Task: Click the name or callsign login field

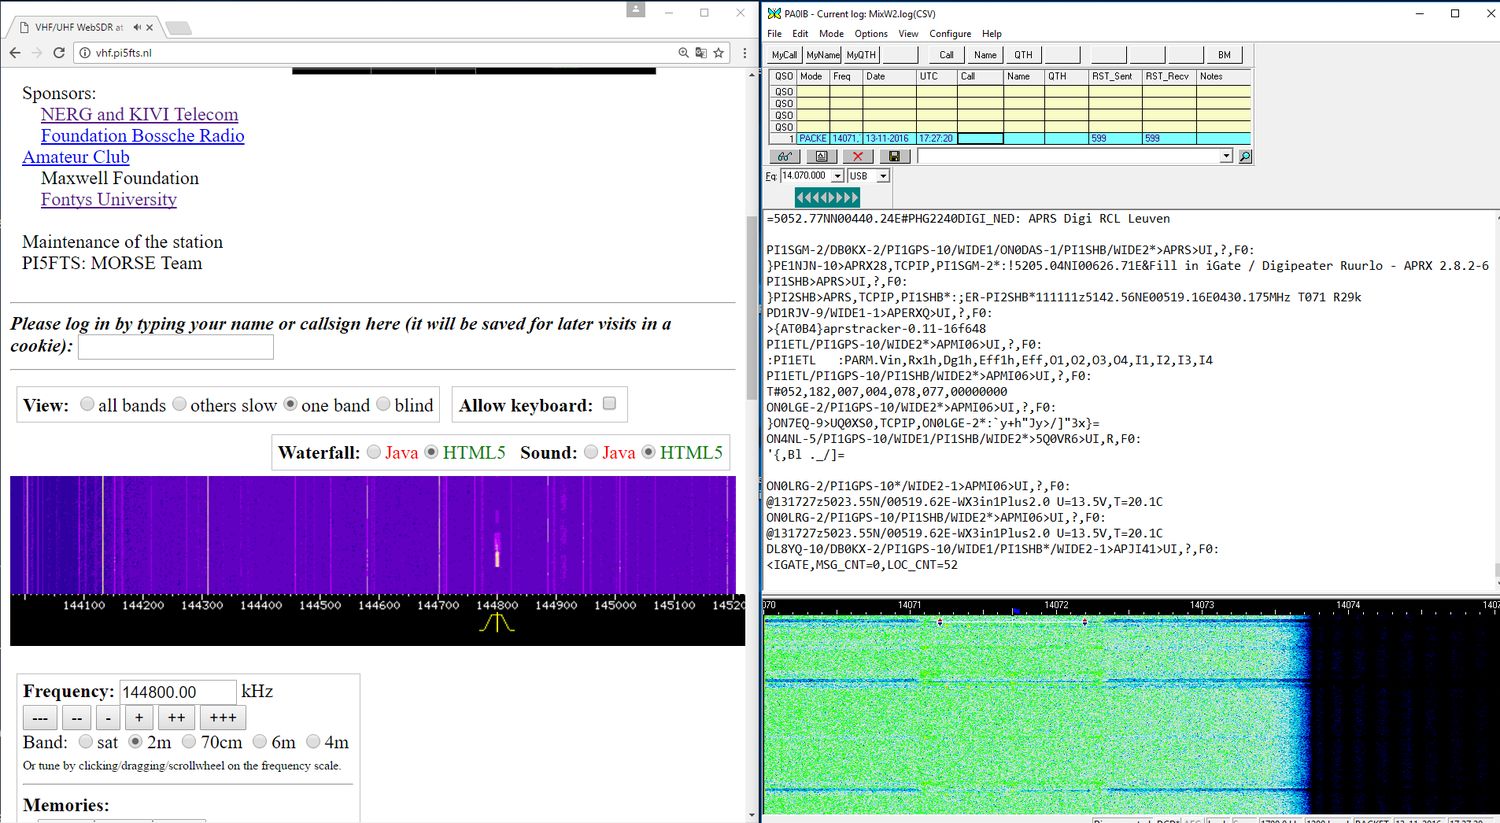Action: (176, 347)
